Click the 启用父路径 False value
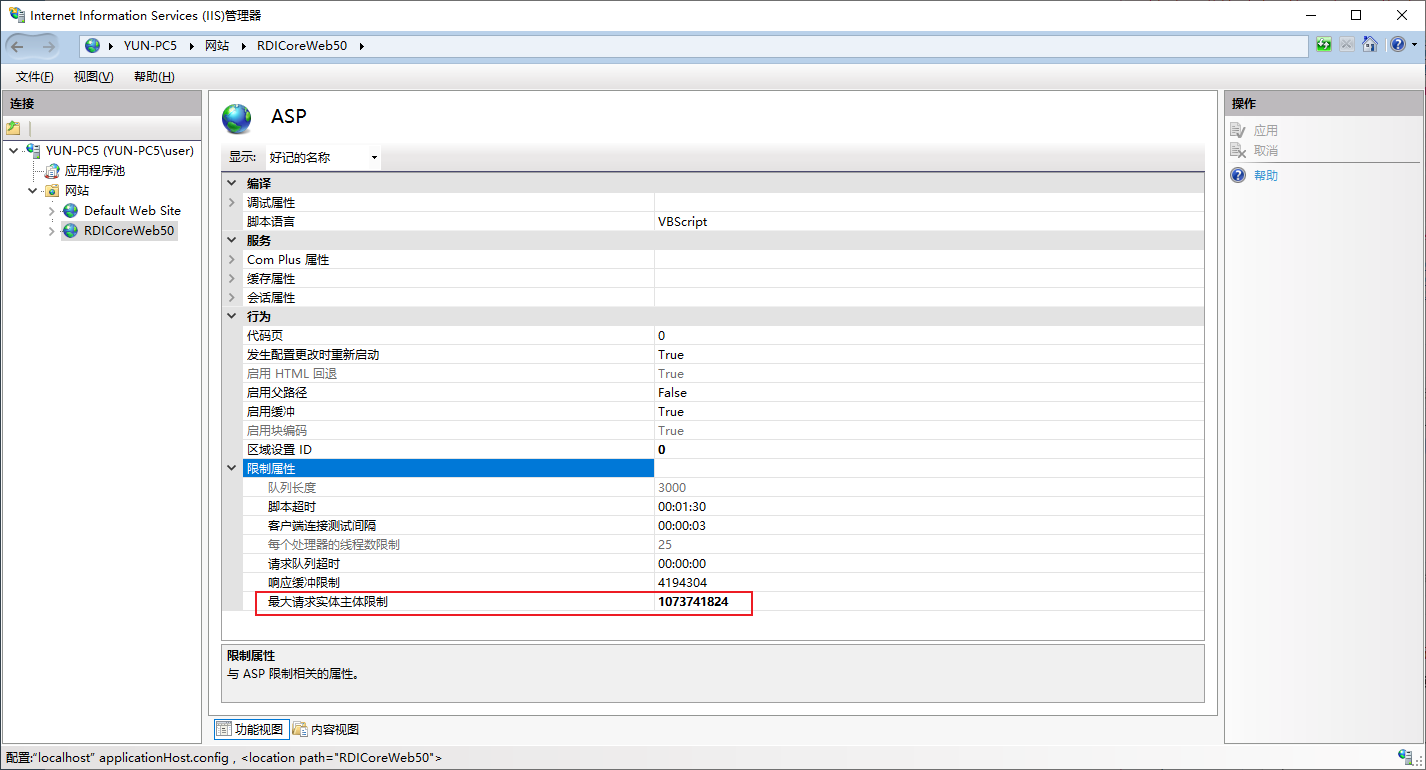The image size is (1426, 770). pos(672,393)
